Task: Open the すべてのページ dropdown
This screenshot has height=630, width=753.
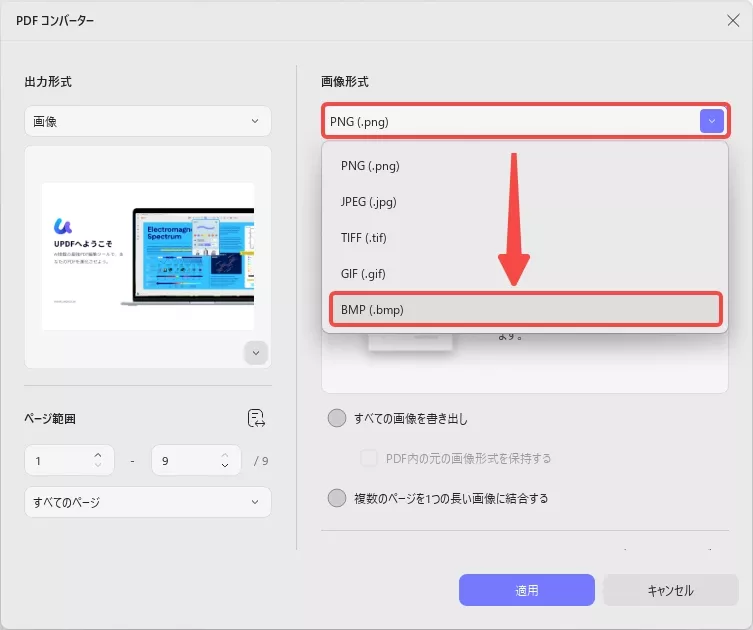Action: (x=148, y=502)
